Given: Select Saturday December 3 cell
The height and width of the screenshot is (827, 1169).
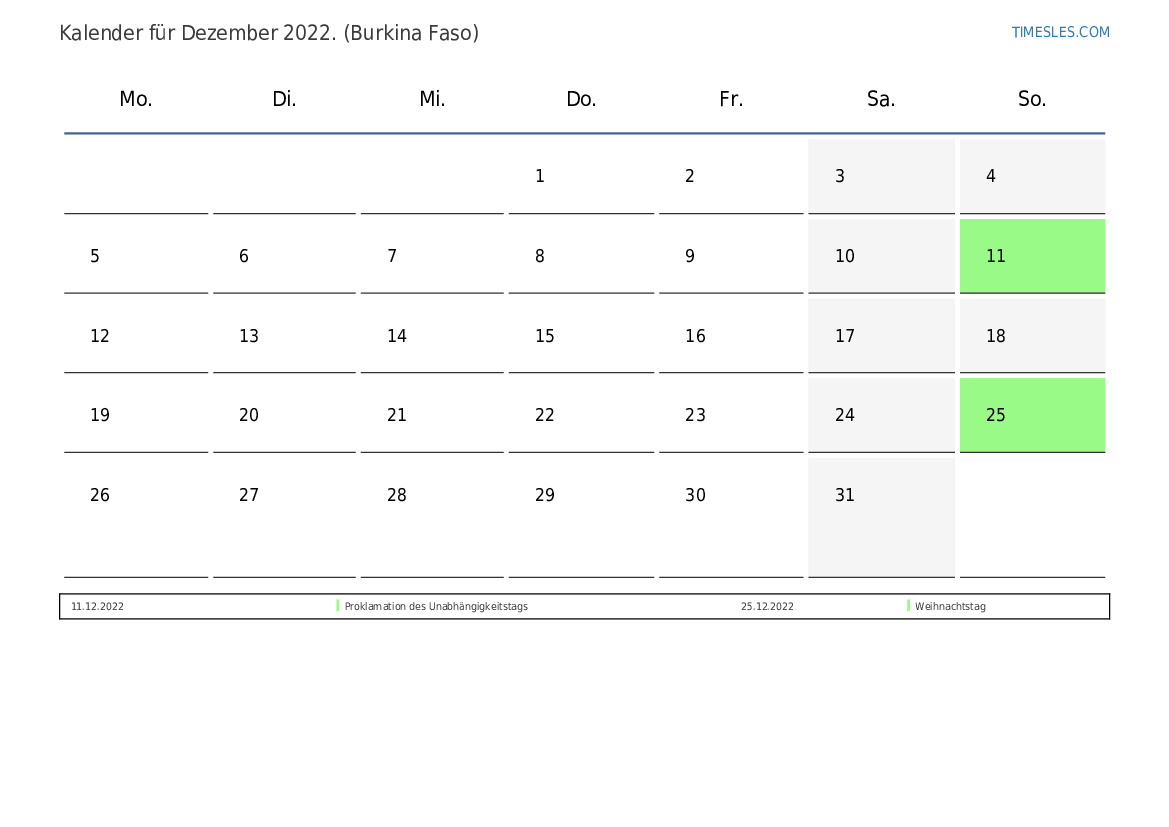Looking at the screenshot, I should tap(881, 176).
